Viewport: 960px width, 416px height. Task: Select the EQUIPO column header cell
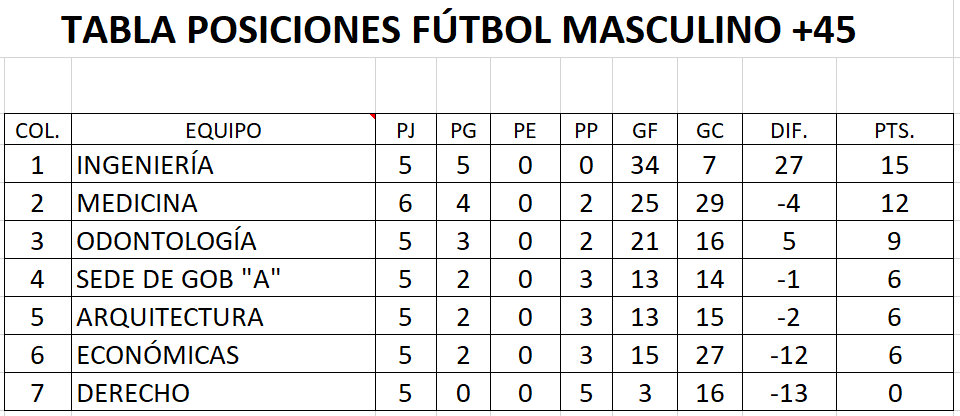click(223, 130)
